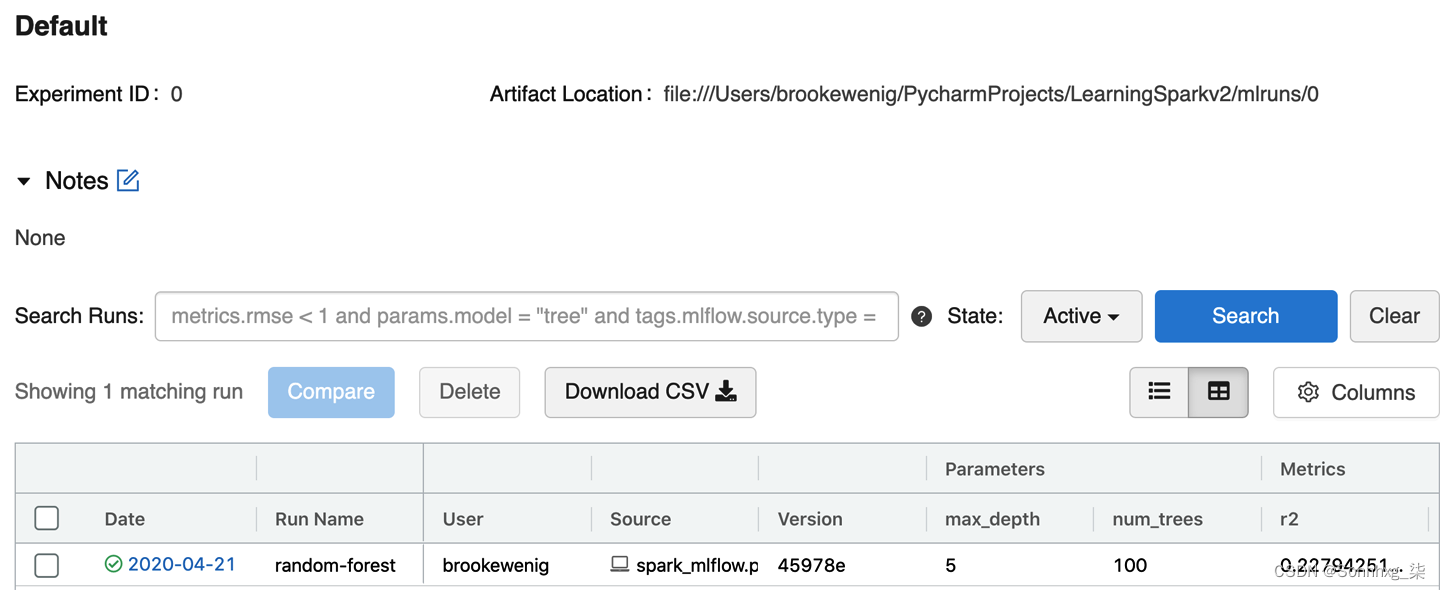Switch to the grid table view icon
The width and height of the screenshot is (1440, 590).
point(1218,392)
